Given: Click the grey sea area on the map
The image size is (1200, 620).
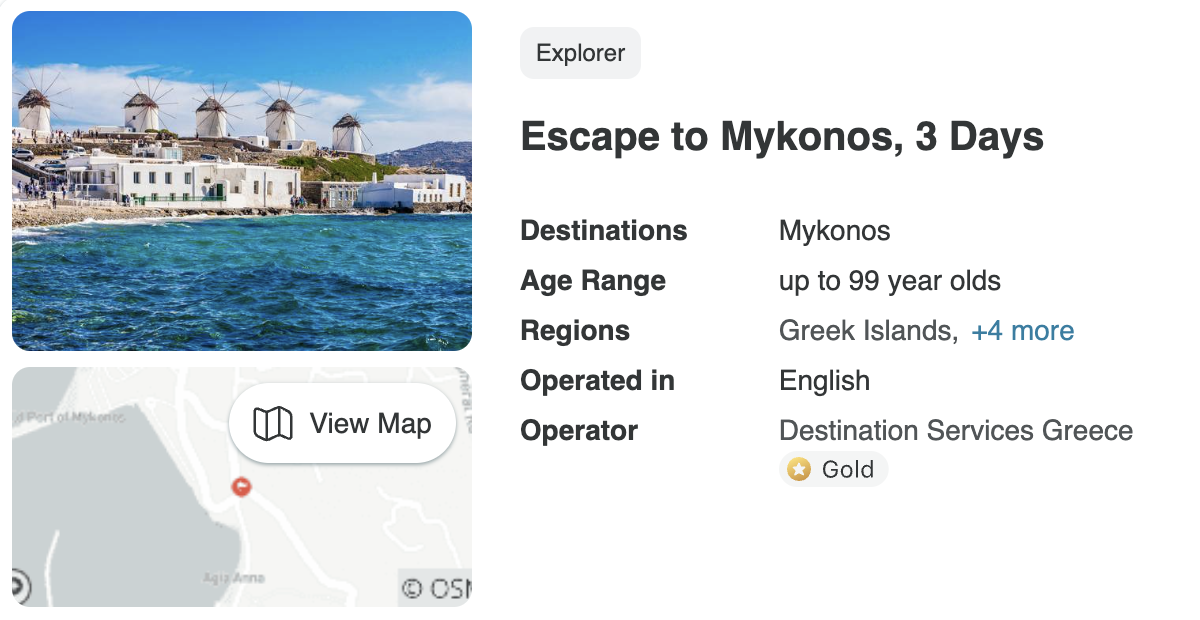Looking at the screenshot, I should pyautogui.click(x=110, y=500).
